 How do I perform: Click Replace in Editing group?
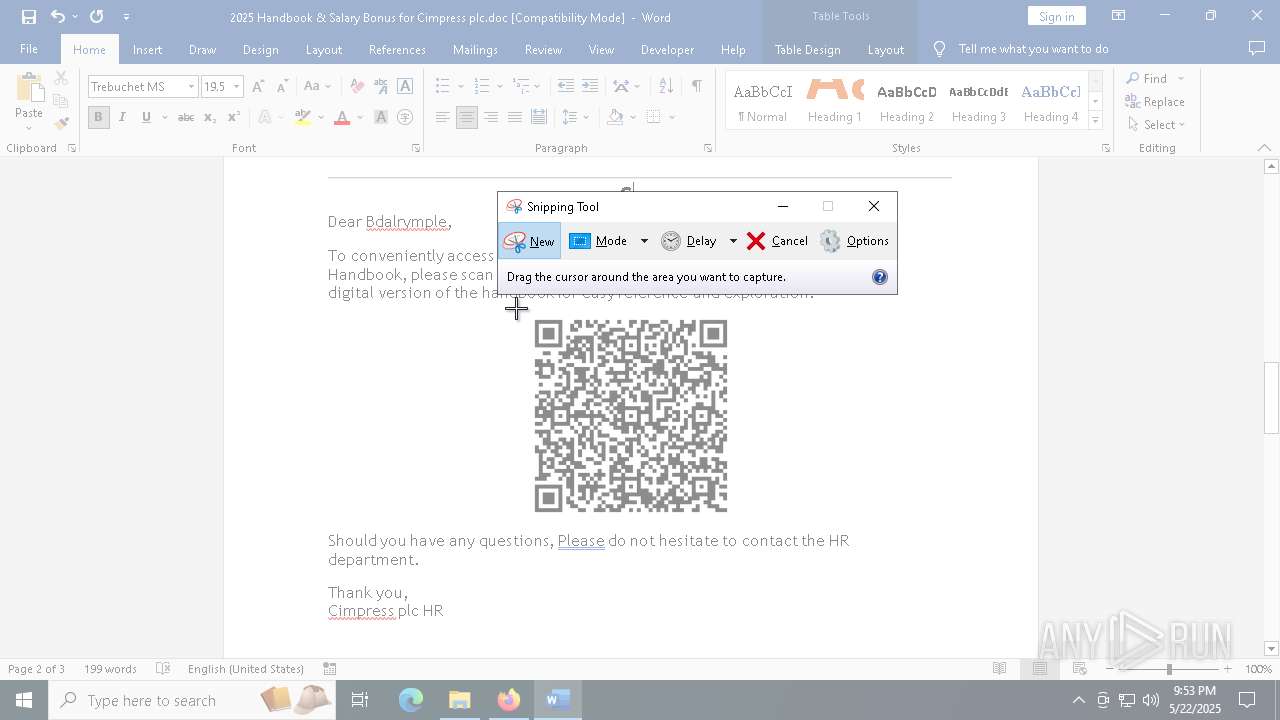tap(1155, 102)
